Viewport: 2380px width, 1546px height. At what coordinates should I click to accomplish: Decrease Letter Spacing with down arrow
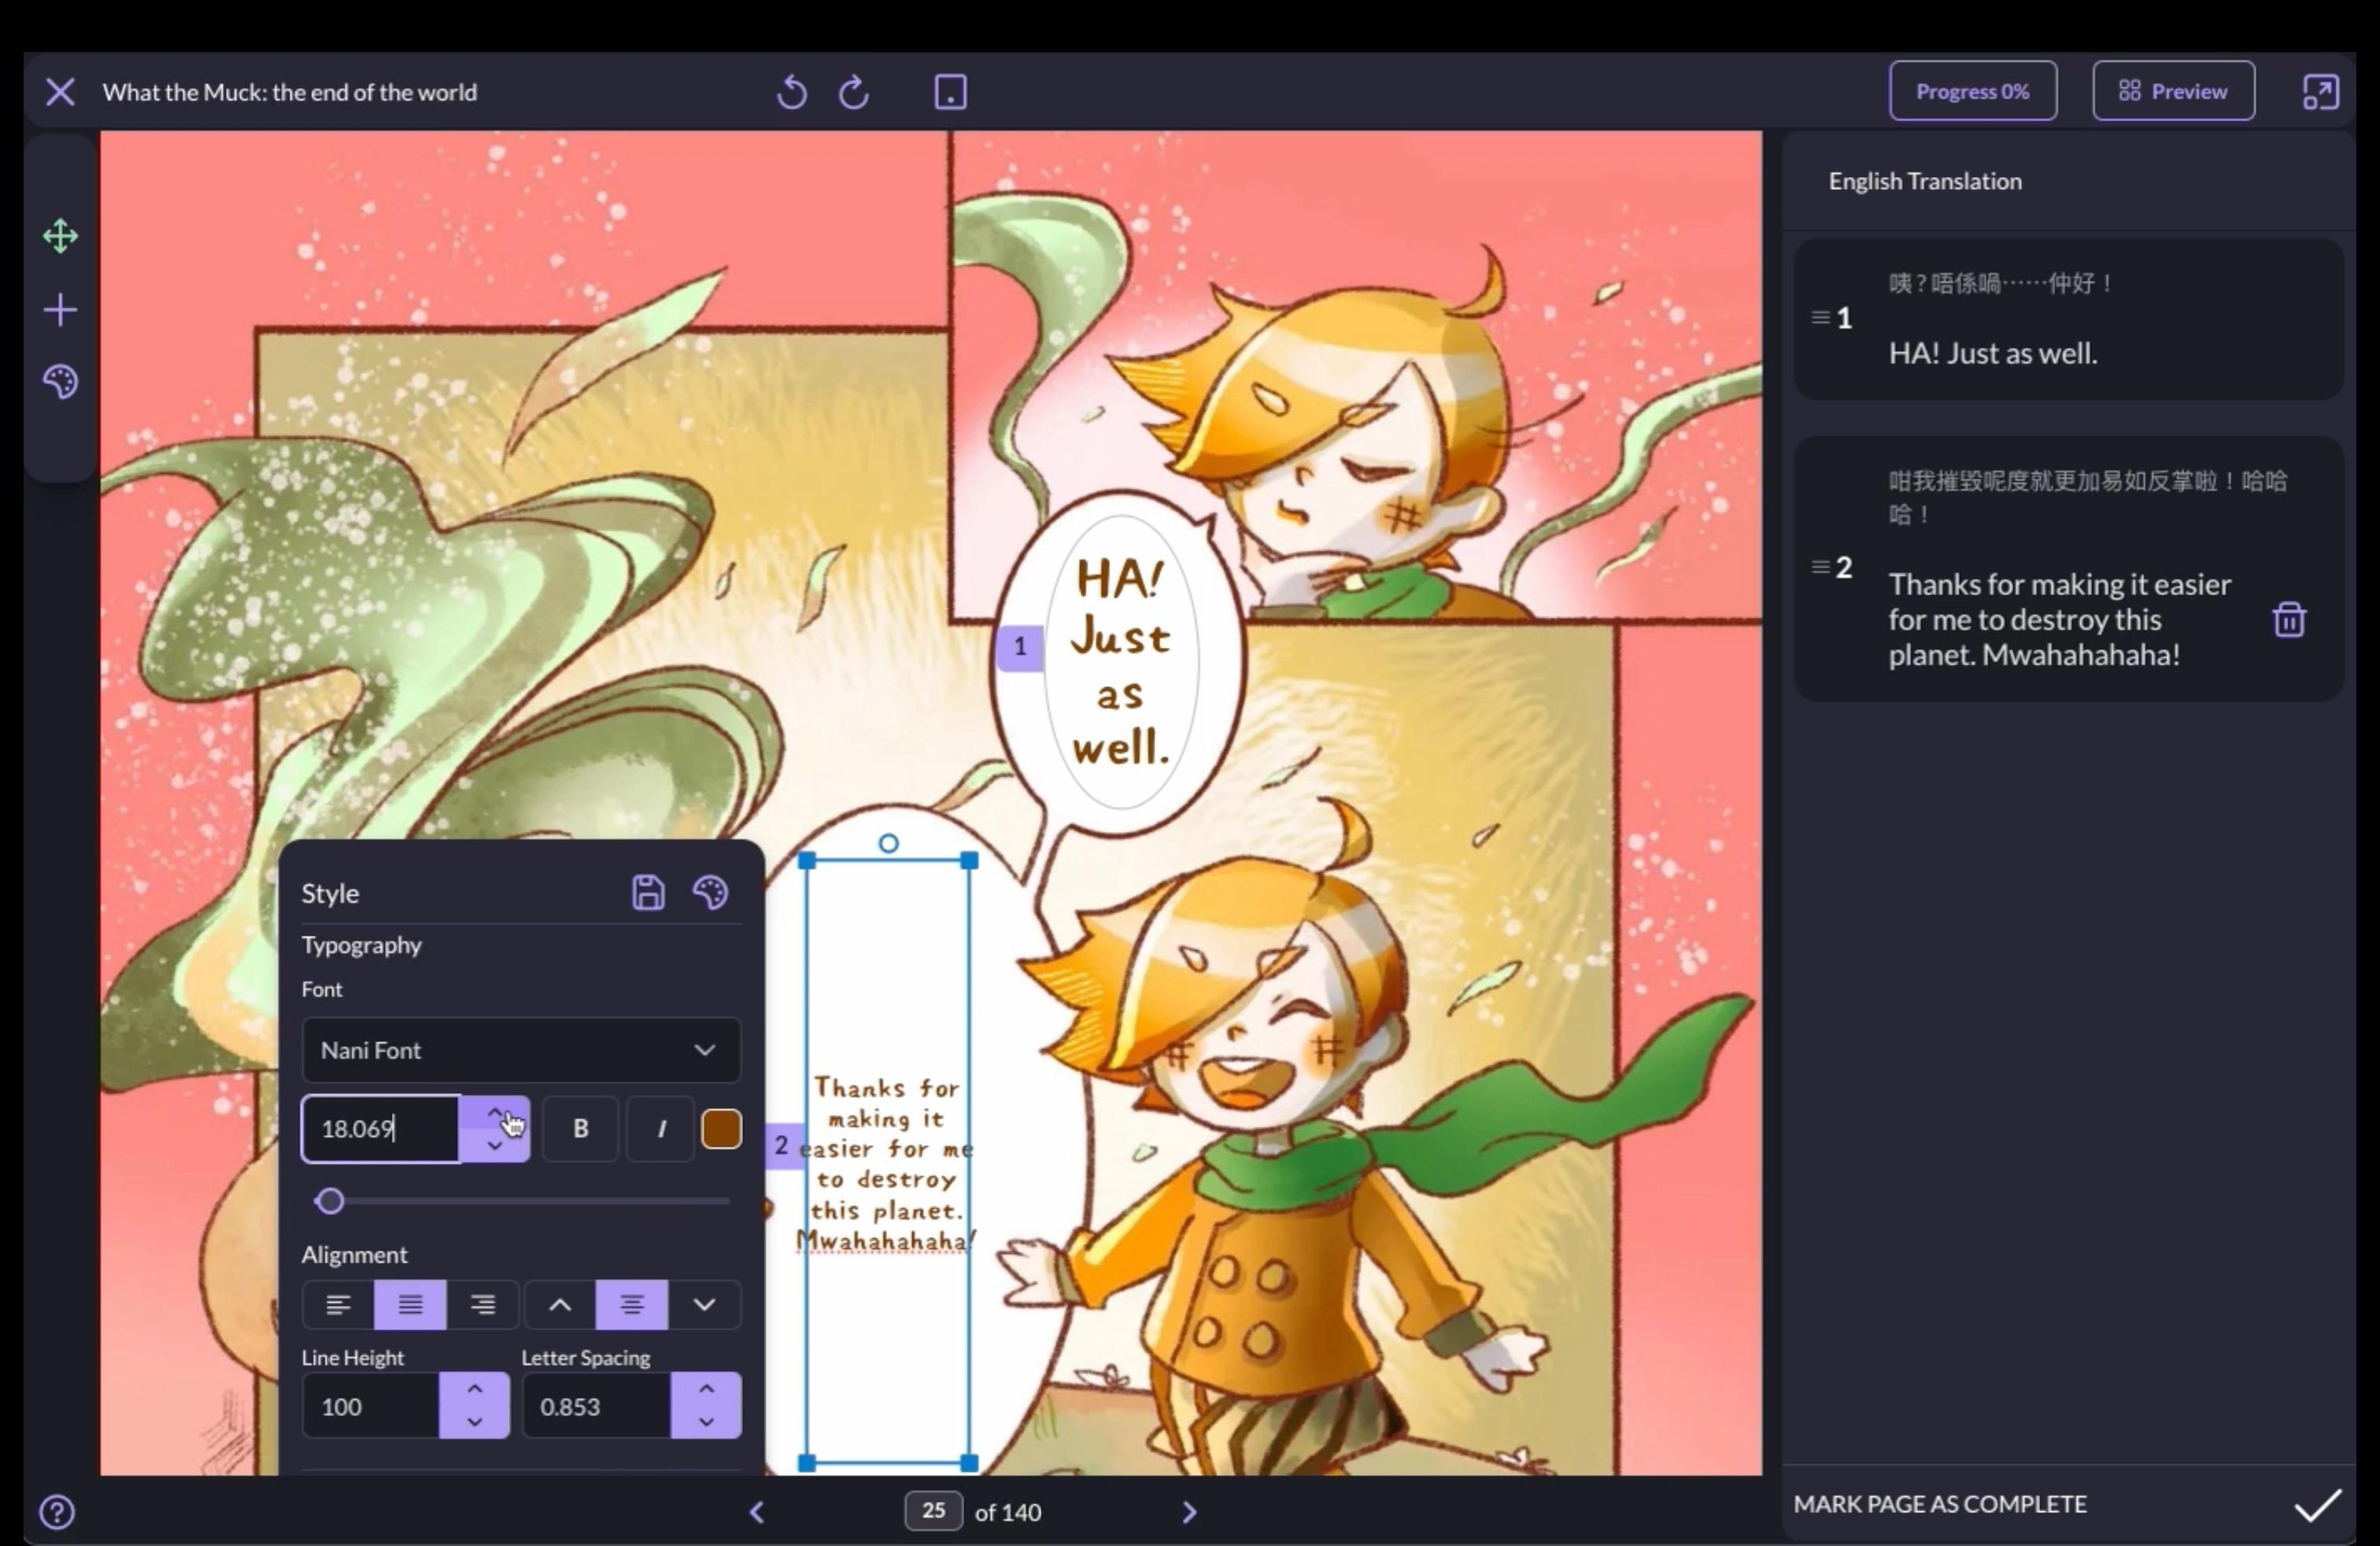tap(706, 1423)
